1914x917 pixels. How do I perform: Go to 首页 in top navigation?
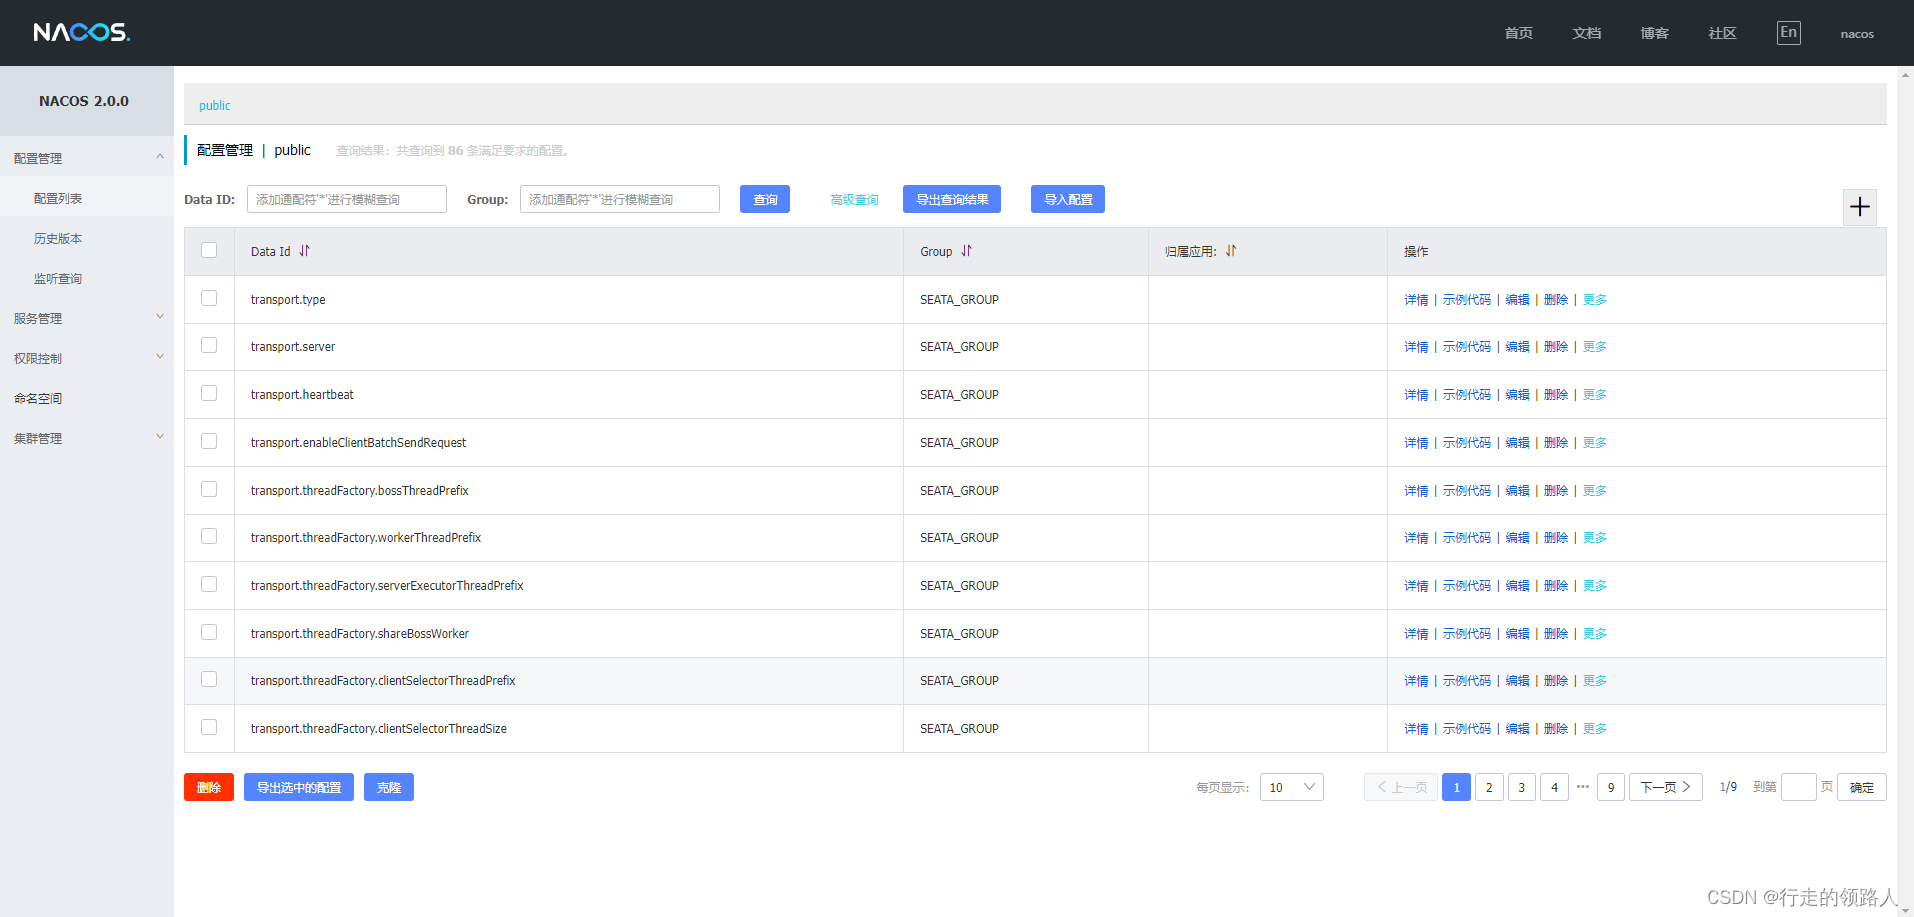tap(1519, 33)
